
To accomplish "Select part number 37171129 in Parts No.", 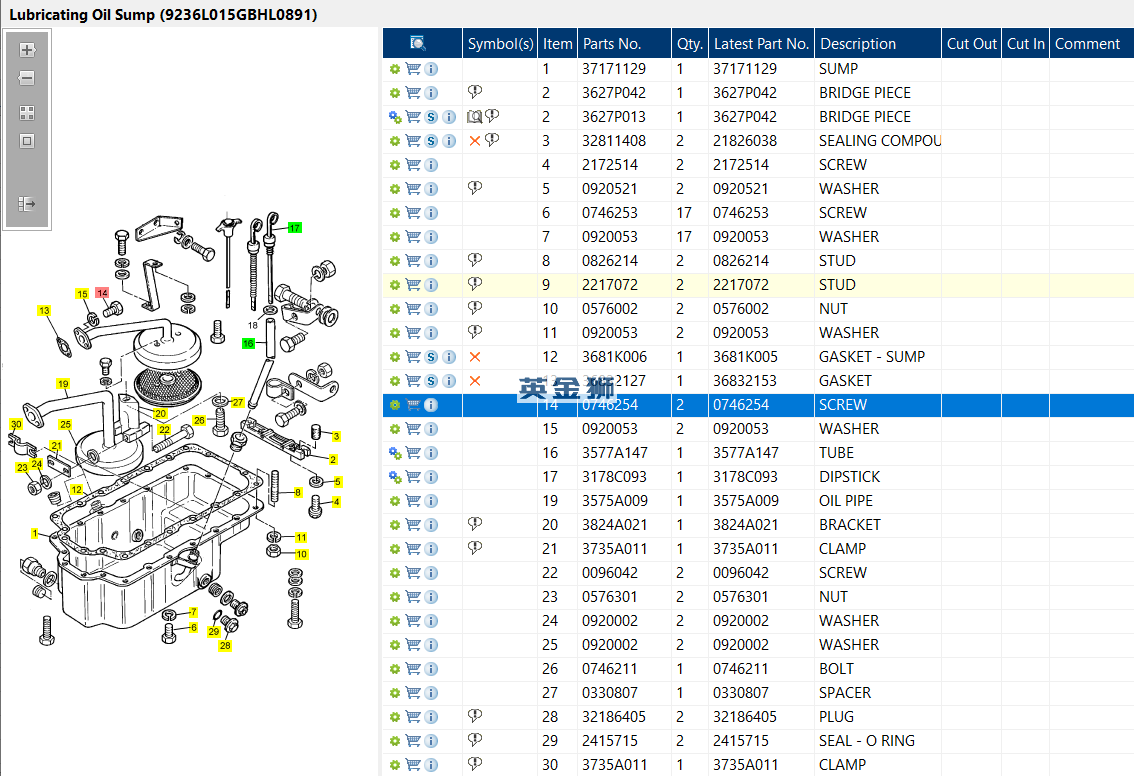I will click(x=614, y=69).
